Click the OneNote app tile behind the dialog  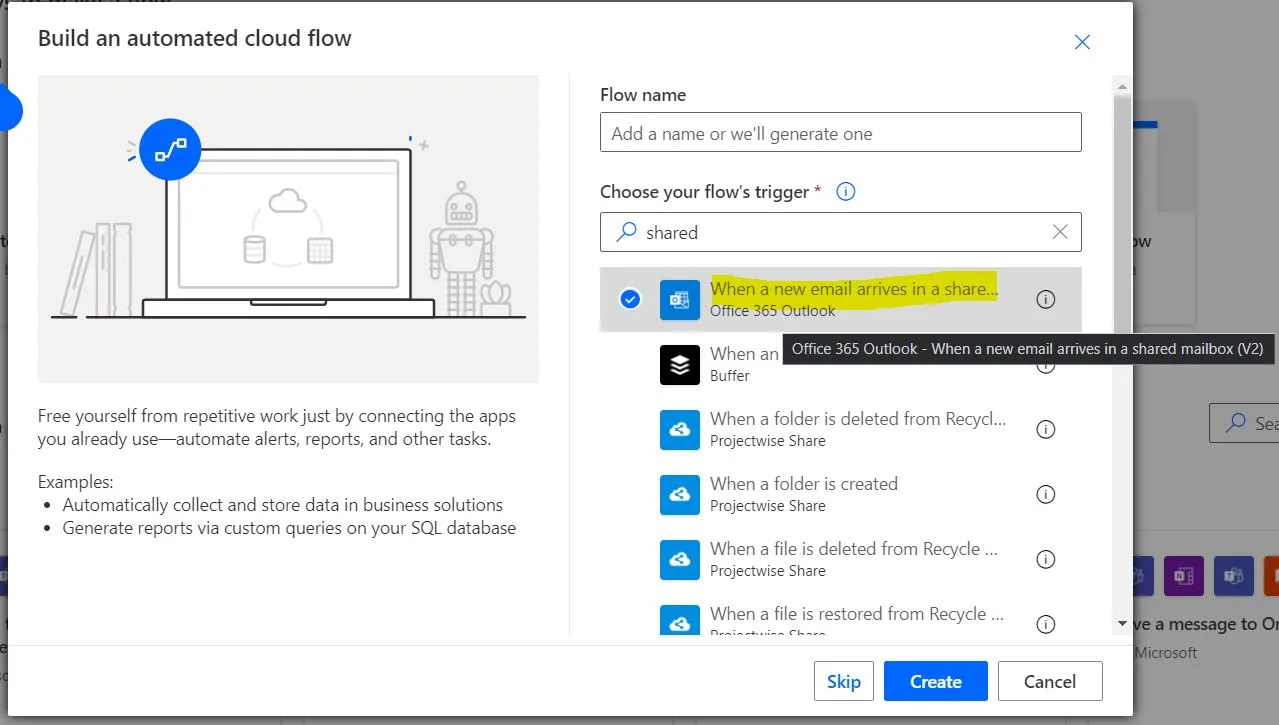point(1183,576)
